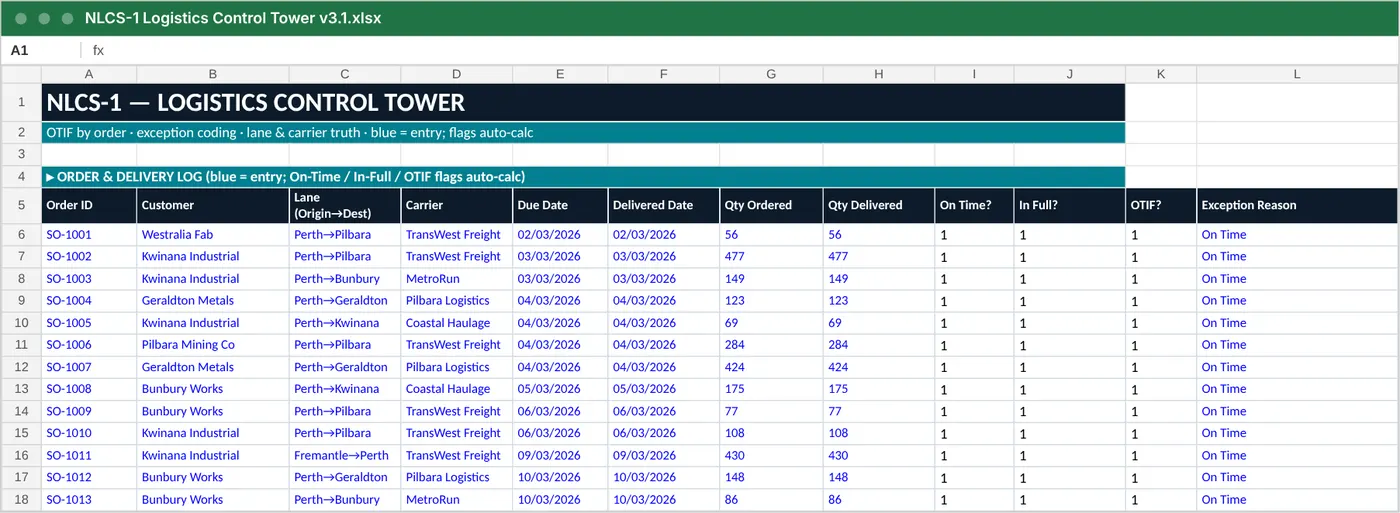Select column L header
The height and width of the screenshot is (513, 1400).
1297,74
